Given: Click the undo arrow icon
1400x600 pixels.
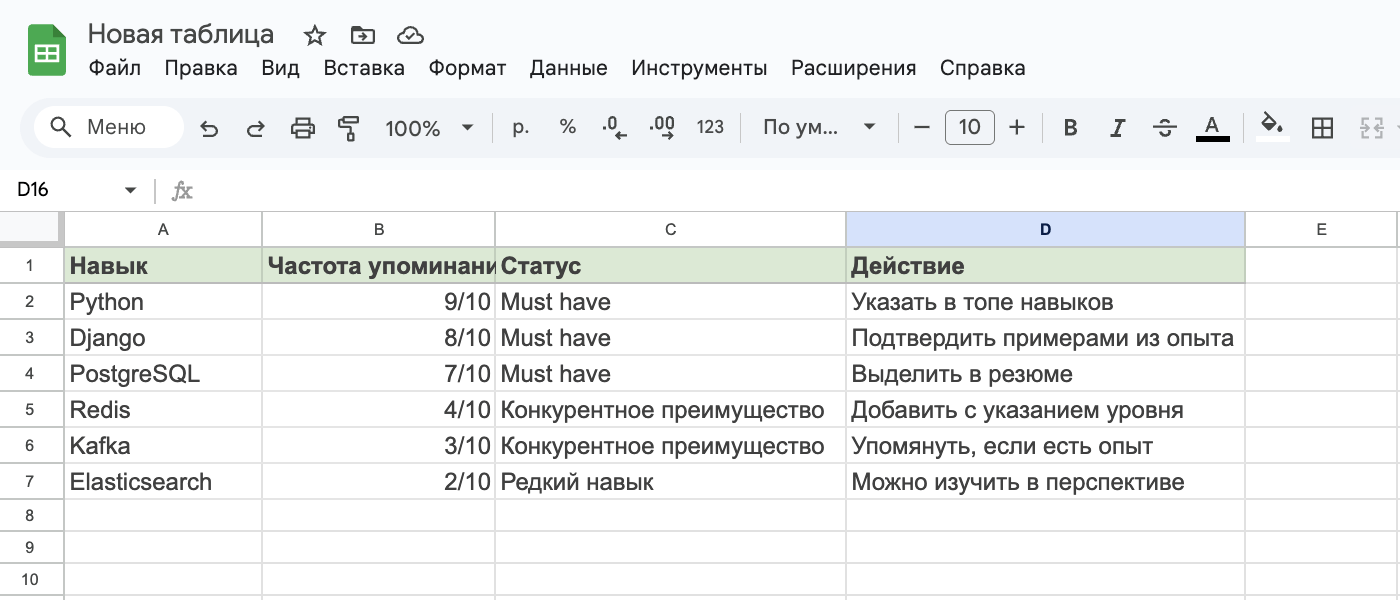Looking at the screenshot, I should [209, 128].
